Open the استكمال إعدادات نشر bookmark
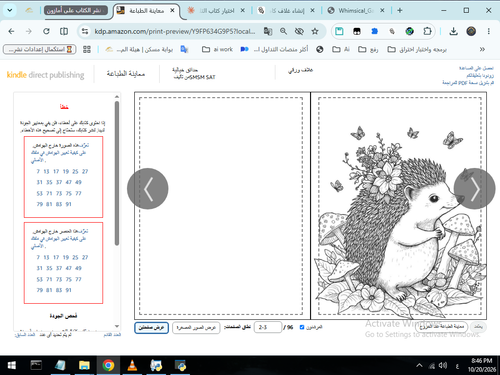Screen dimensions: 500x375 (40, 49)
